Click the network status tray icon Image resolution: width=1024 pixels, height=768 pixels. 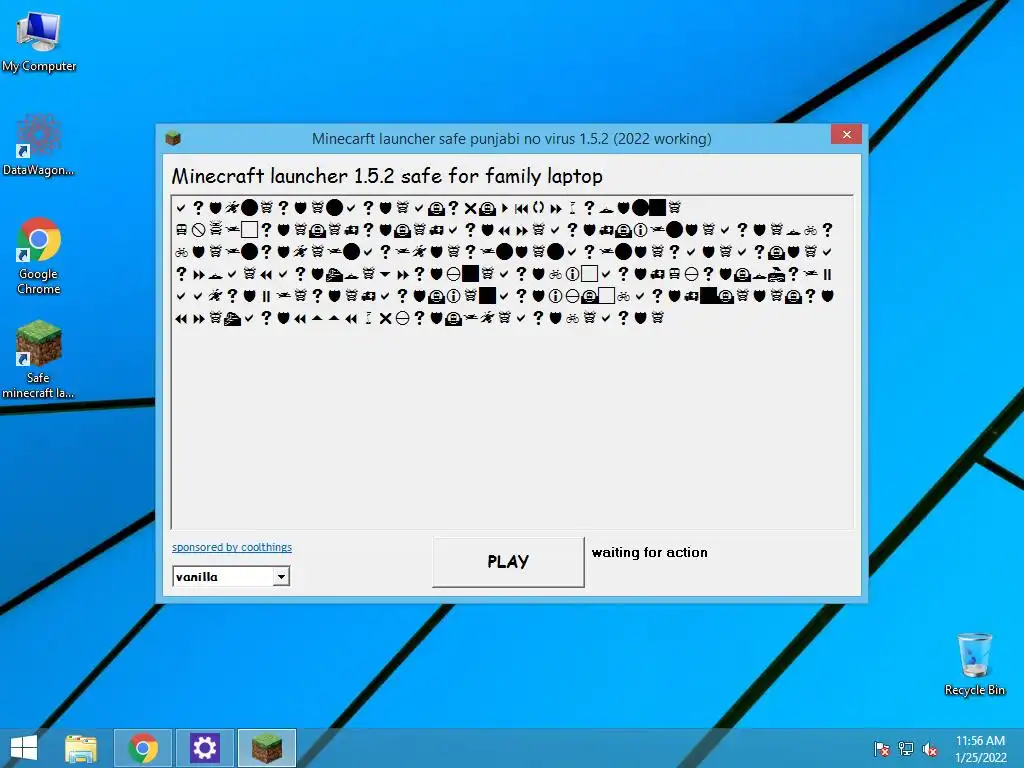tap(906, 749)
